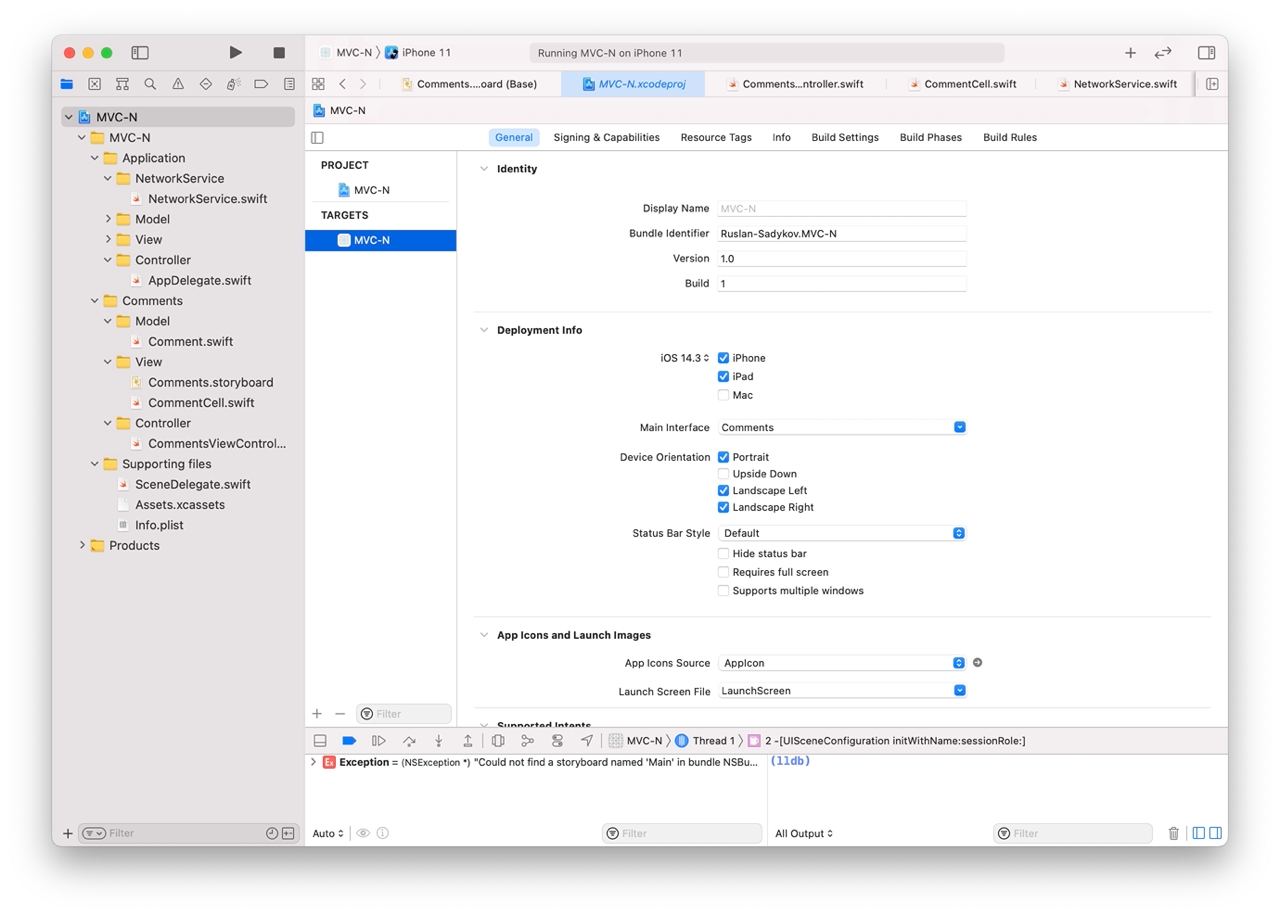Image resolution: width=1280 pixels, height=915 pixels.
Task: Hide the navigator sidebar toggle in toolbar
Action: pos(140,52)
